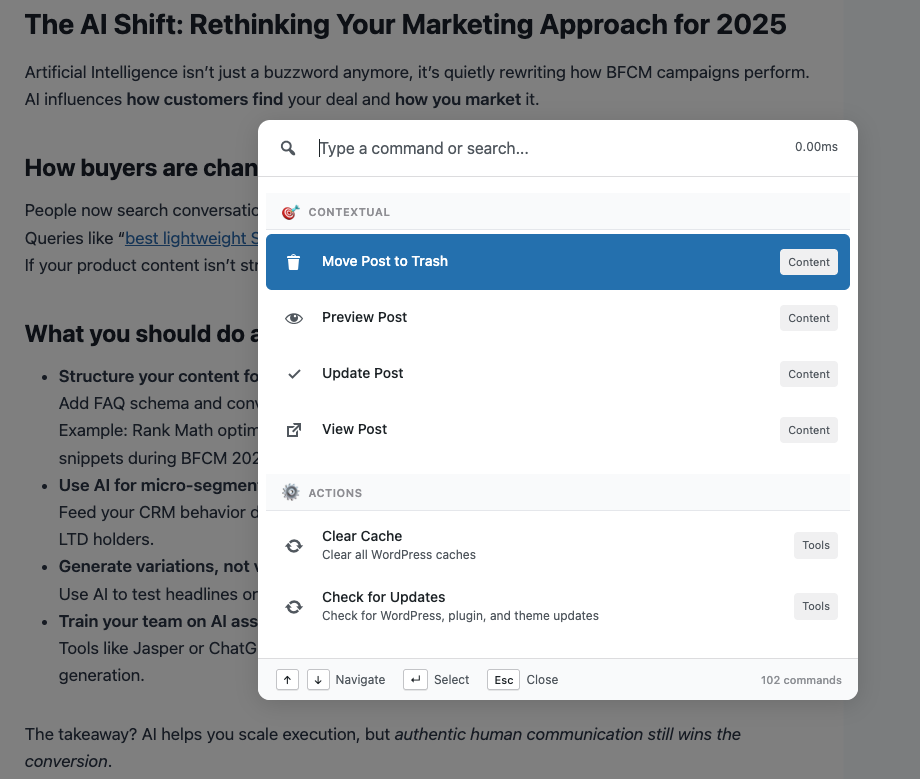The height and width of the screenshot is (779, 920).
Task: Click the Enter select key button
Action: coord(415,680)
